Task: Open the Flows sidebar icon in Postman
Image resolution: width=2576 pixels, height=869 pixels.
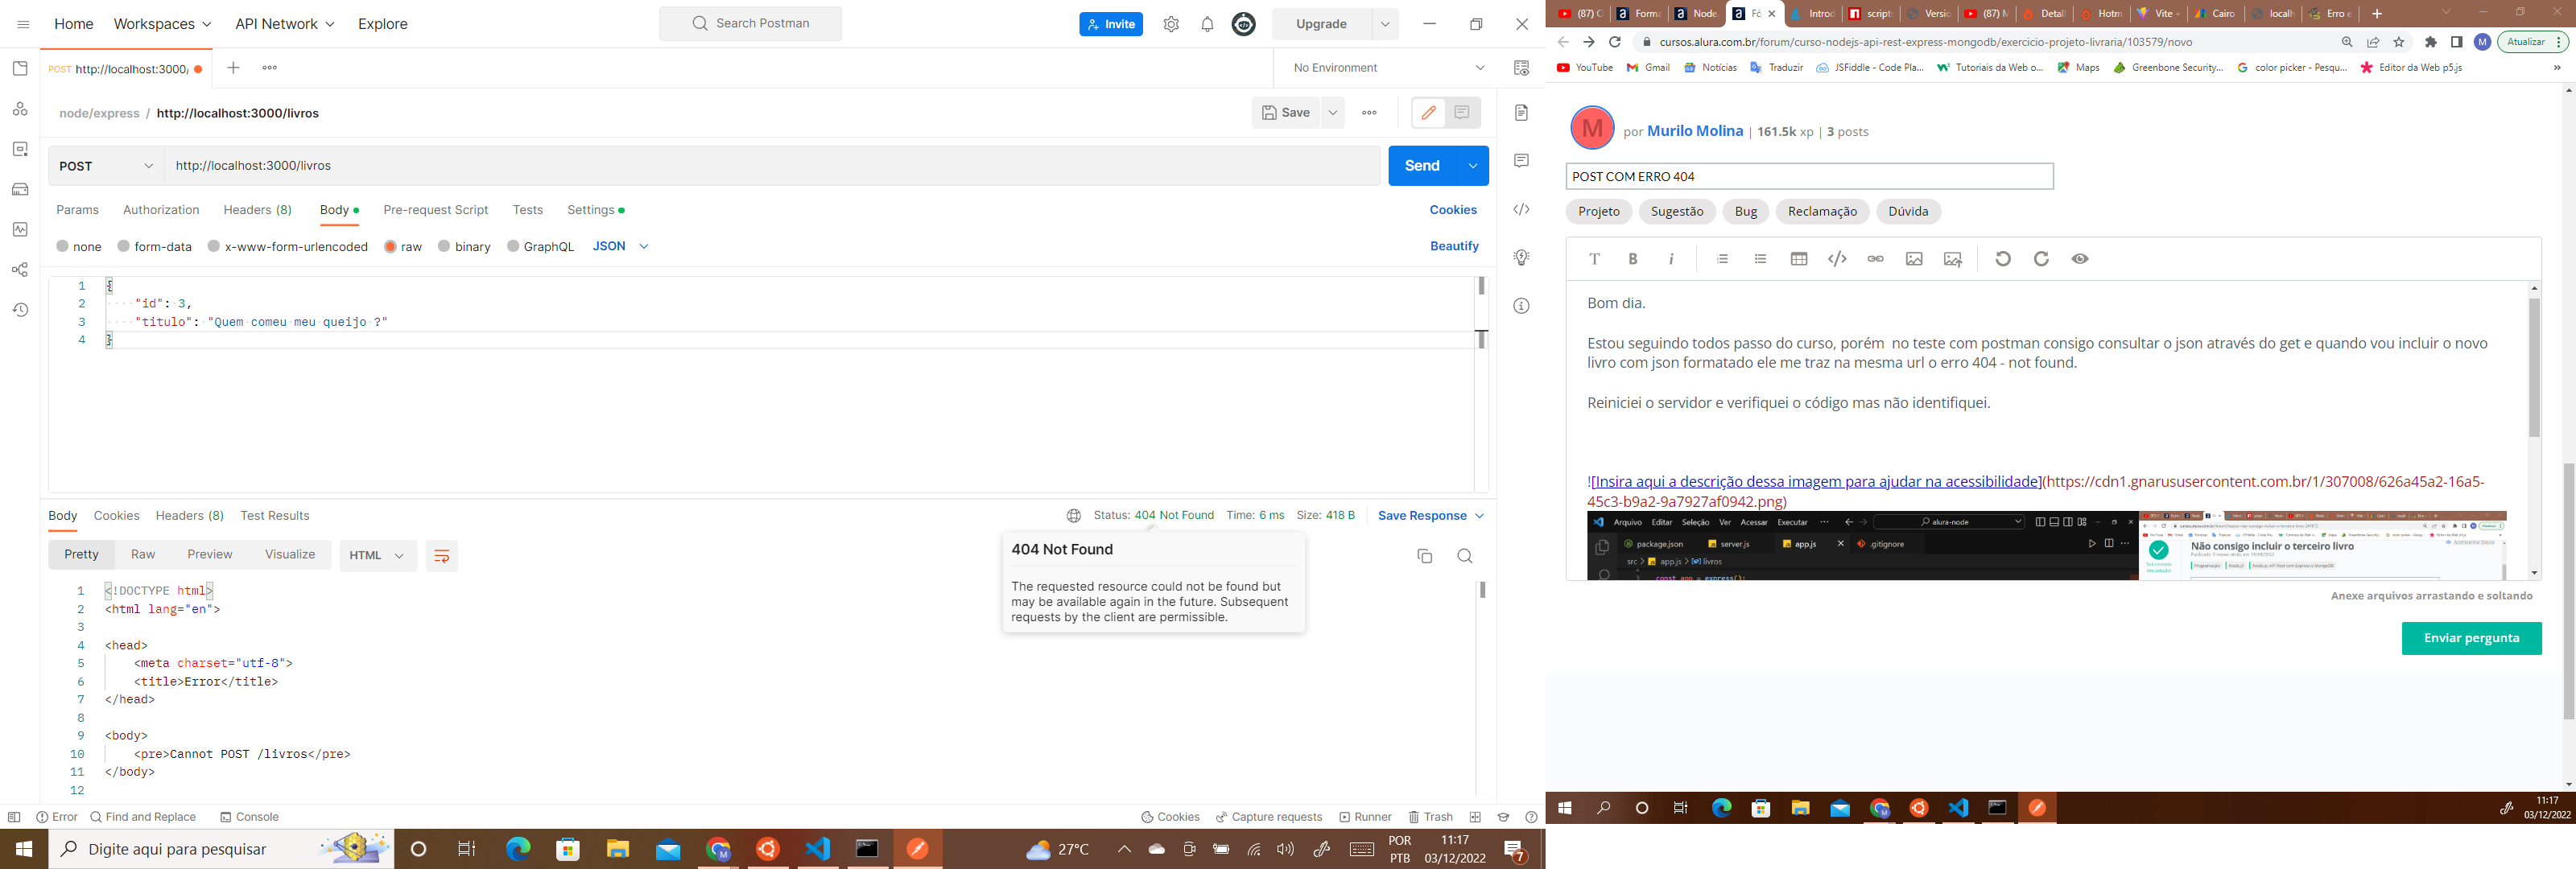Action: [x=20, y=270]
